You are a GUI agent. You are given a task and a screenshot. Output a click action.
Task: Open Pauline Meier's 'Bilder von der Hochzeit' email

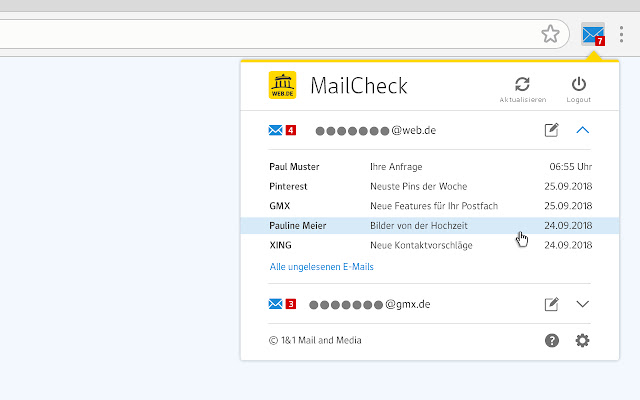[430, 226]
